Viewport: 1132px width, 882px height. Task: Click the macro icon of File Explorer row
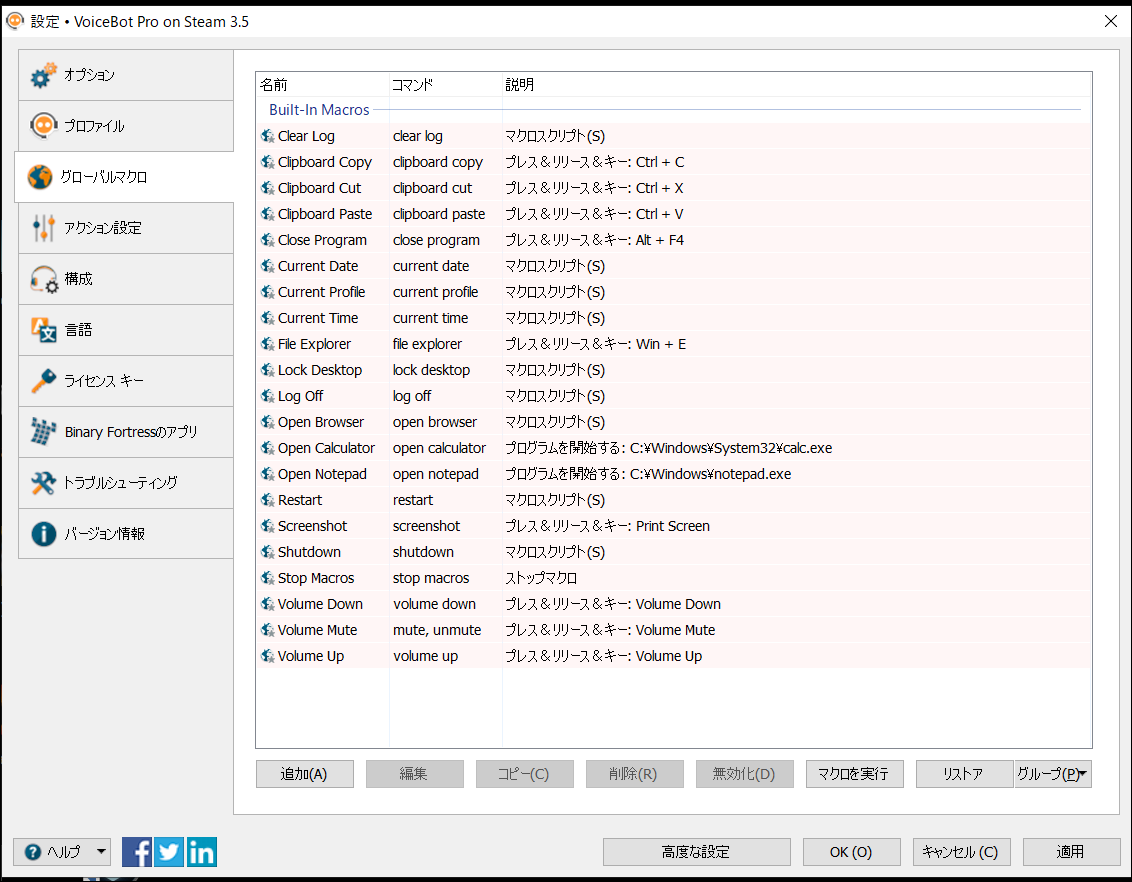268,344
